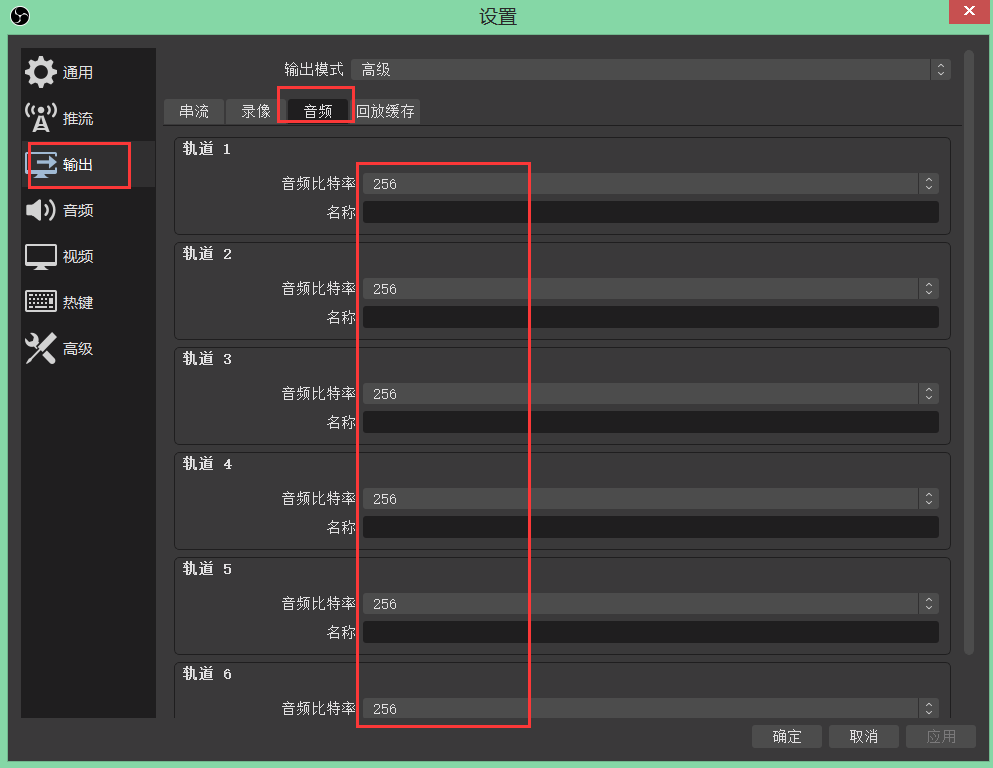Image resolution: width=993 pixels, height=768 pixels.
Task: Click the Track 1 名称 input field
Action: pyautogui.click(x=650, y=212)
